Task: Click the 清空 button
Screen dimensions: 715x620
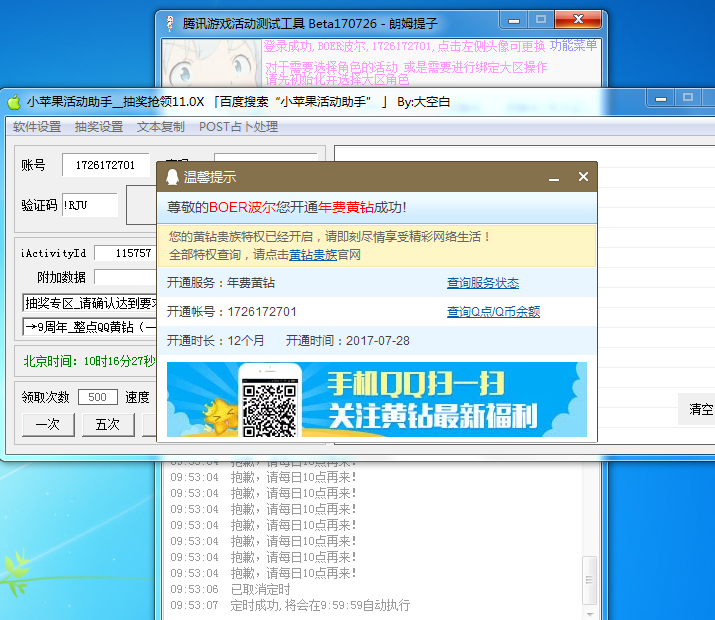Action: click(x=699, y=409)
